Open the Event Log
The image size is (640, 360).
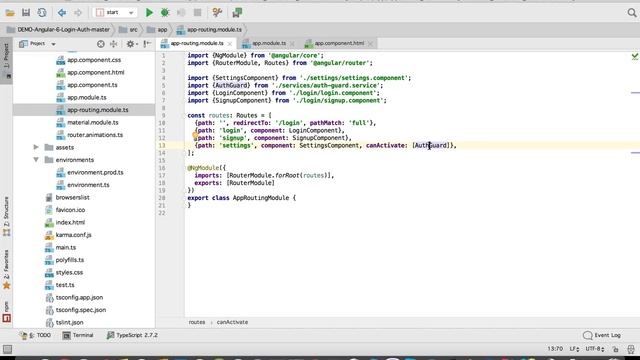point(602,336)
